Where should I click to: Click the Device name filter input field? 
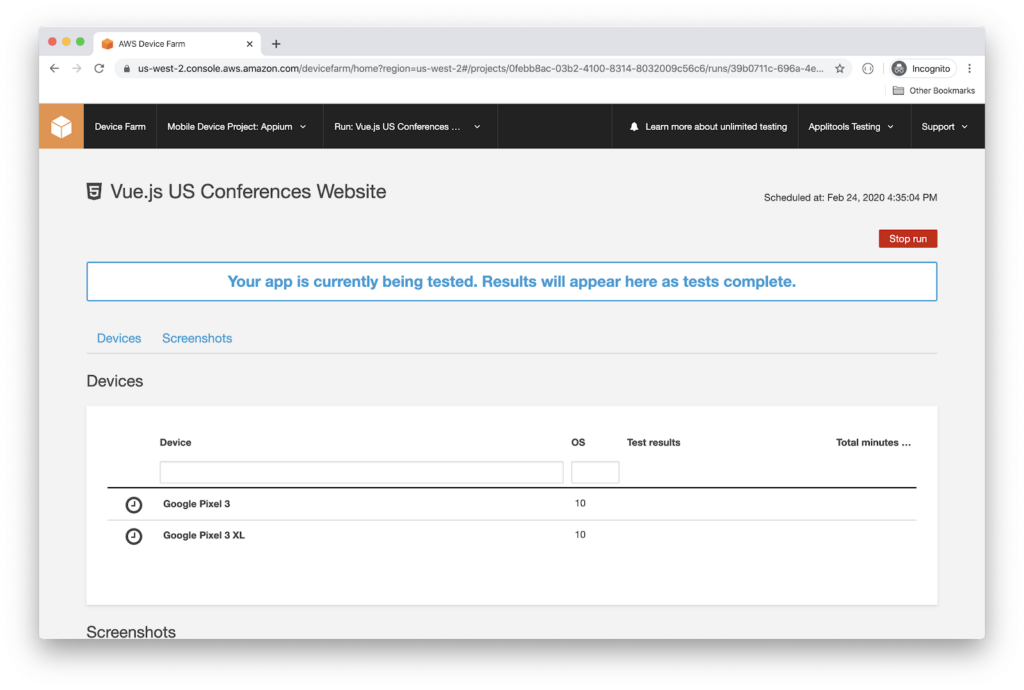click(361, 472)
